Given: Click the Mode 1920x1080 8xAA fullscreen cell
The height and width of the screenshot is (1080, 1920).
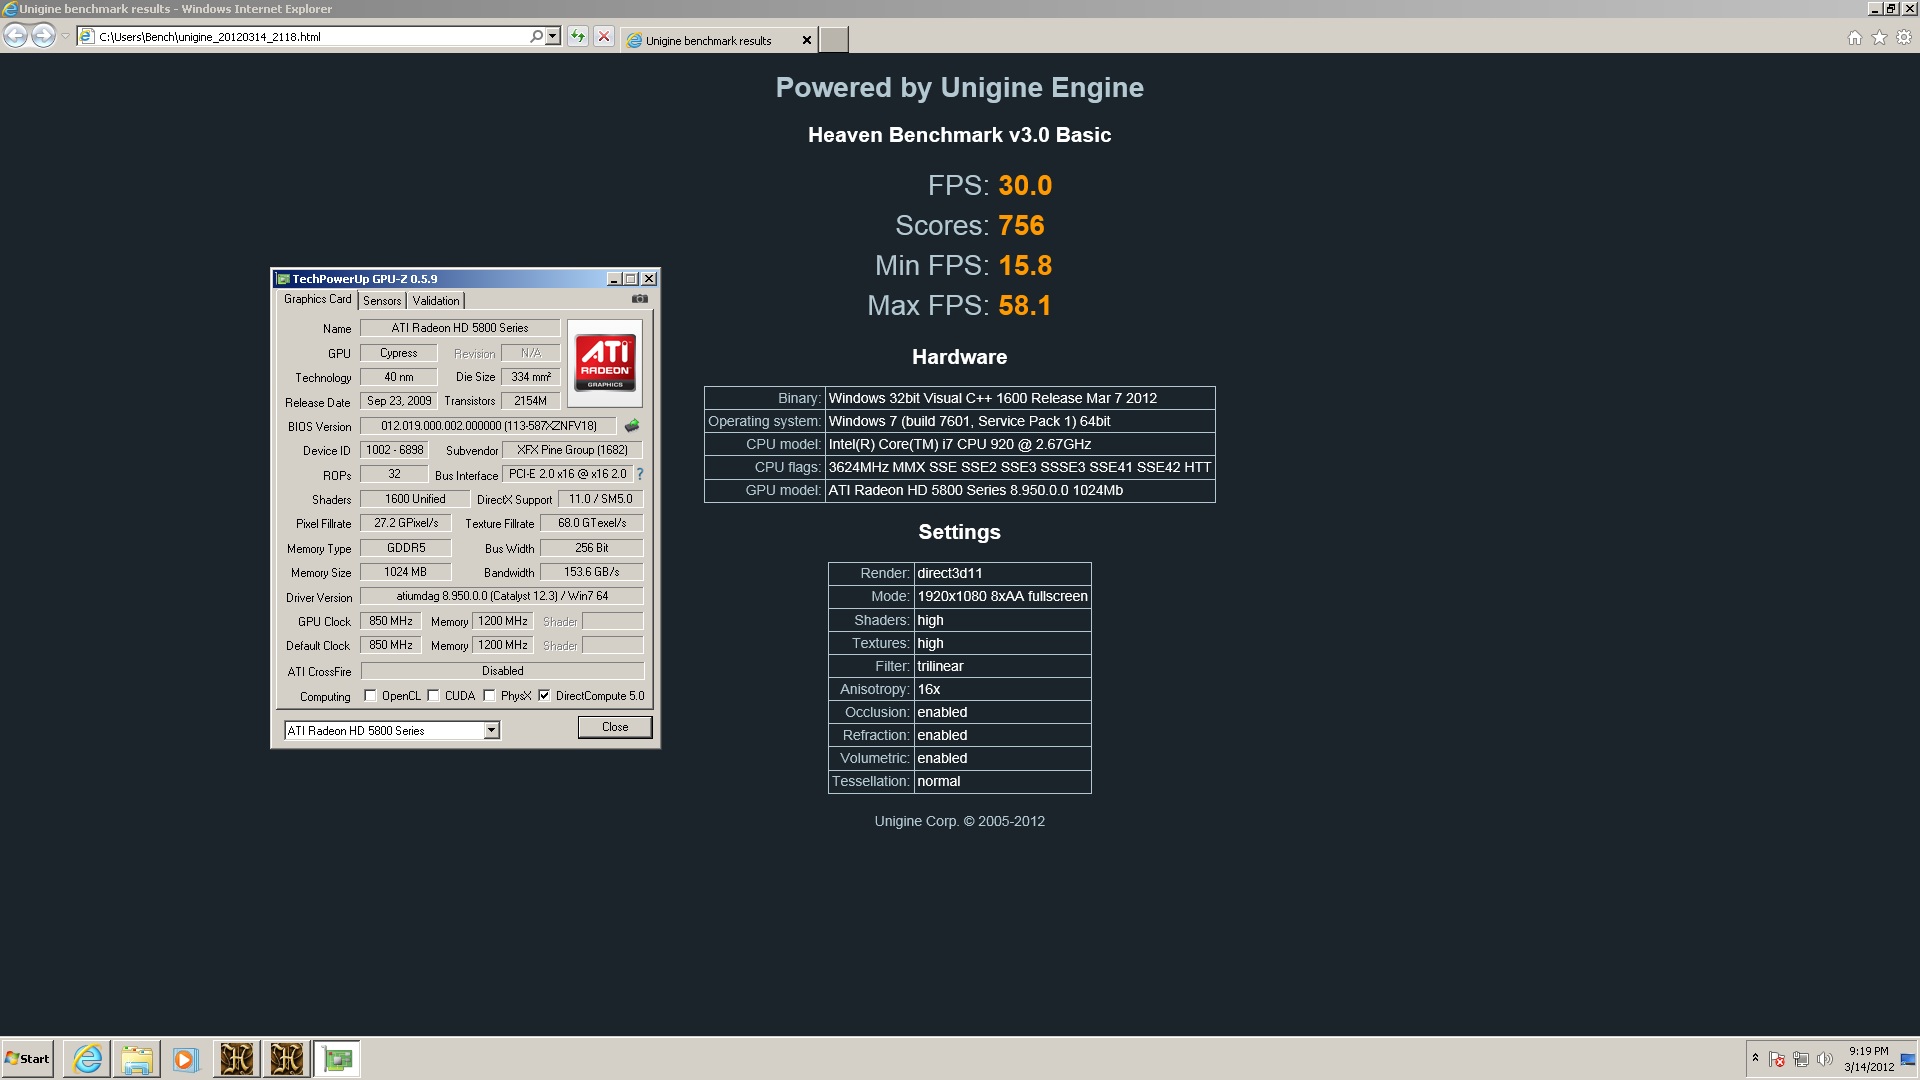Looking at the screenshot, I should pos(1002,596).
